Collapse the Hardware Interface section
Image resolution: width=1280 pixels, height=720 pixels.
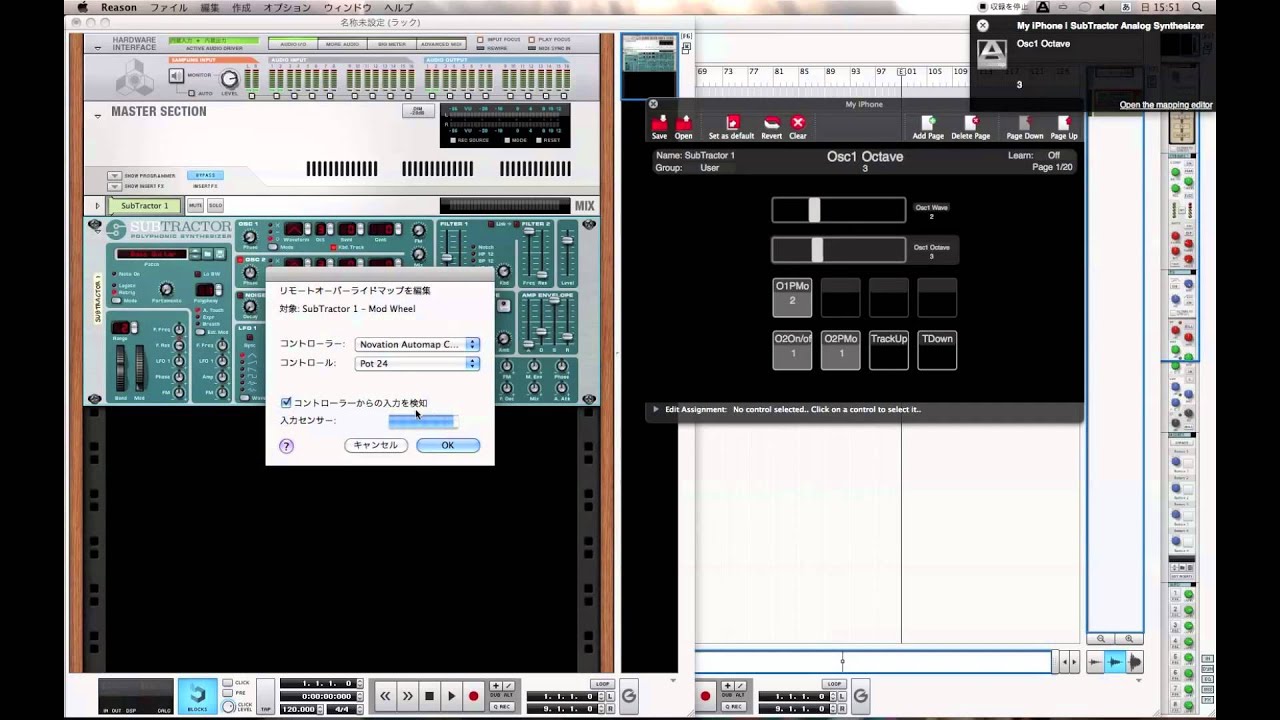click(x=97, y=49)
